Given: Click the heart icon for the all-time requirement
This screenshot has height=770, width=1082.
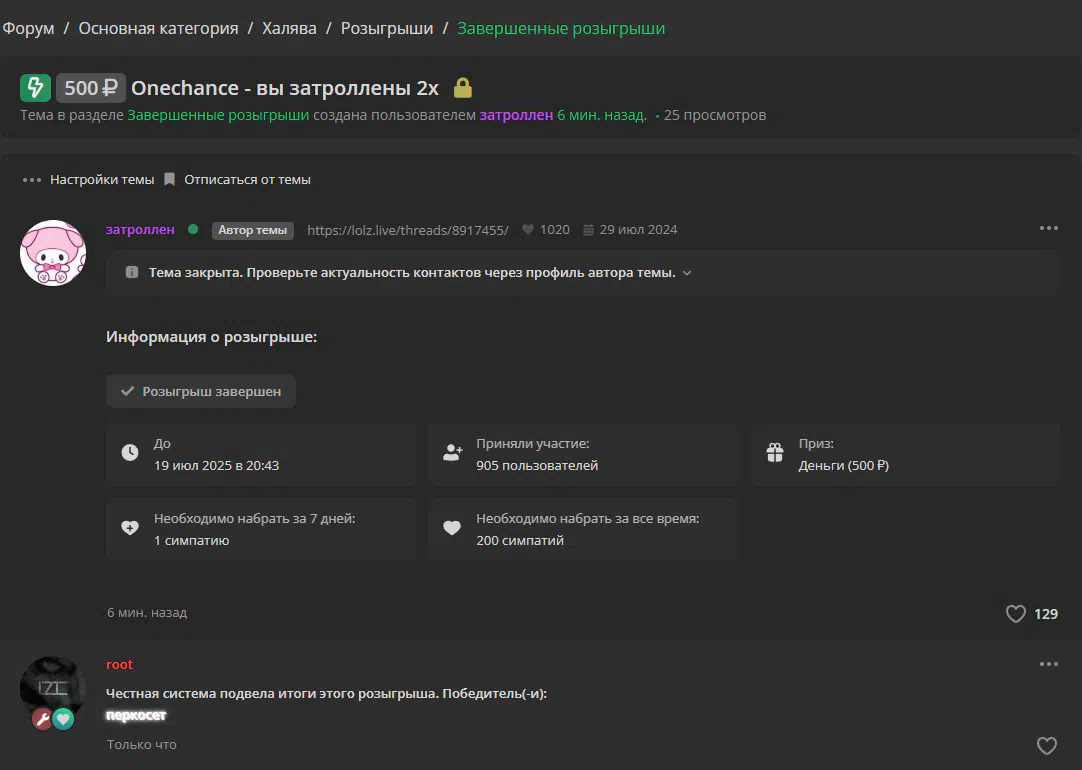Looking at the screenshot, I should click(452, 529).
